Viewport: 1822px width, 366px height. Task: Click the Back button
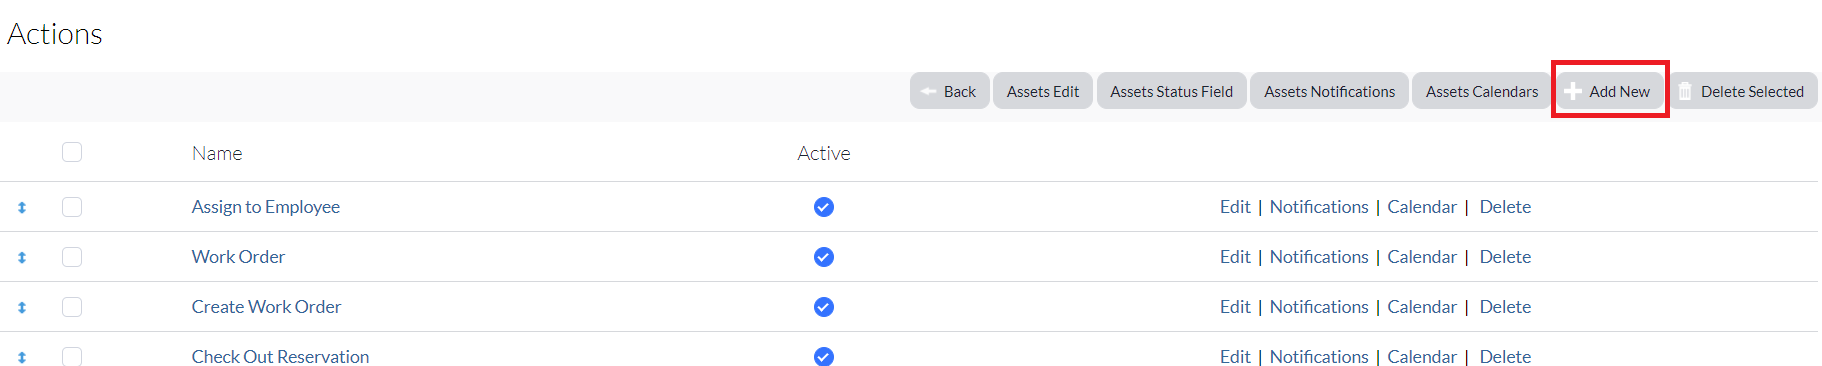[x=950, y=91]
